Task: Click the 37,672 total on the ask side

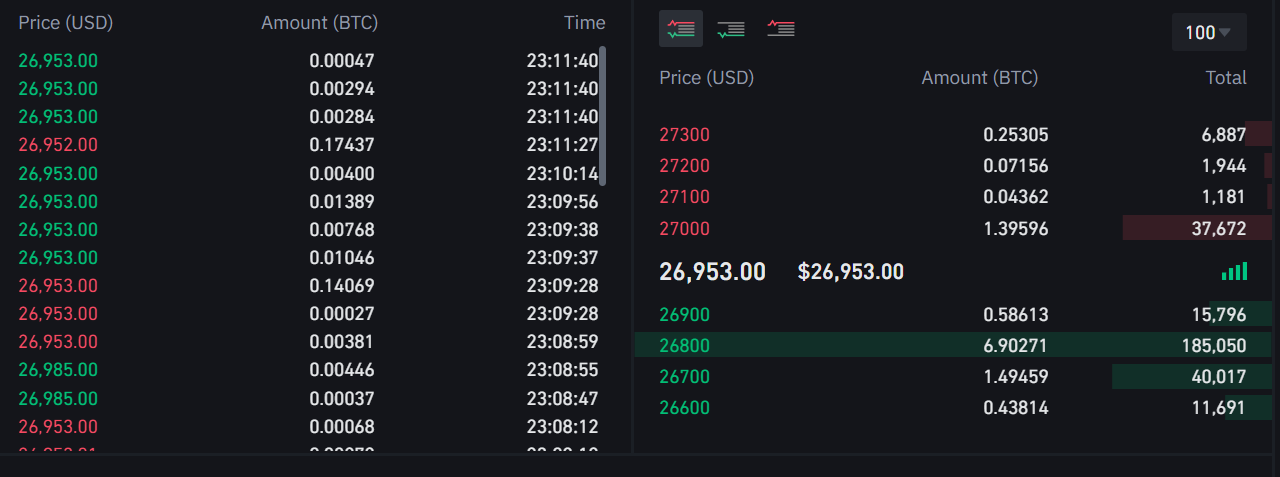Action: (x=1218, y=229)
